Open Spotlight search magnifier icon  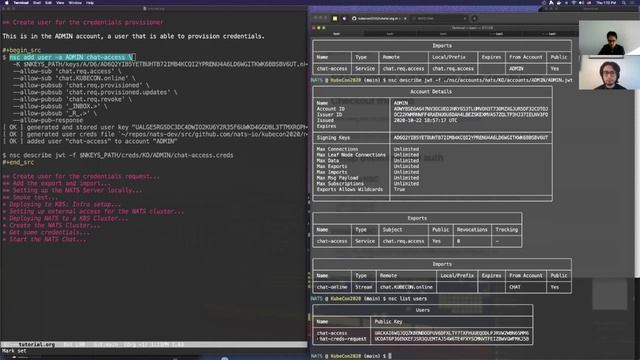tap(624, 2)
